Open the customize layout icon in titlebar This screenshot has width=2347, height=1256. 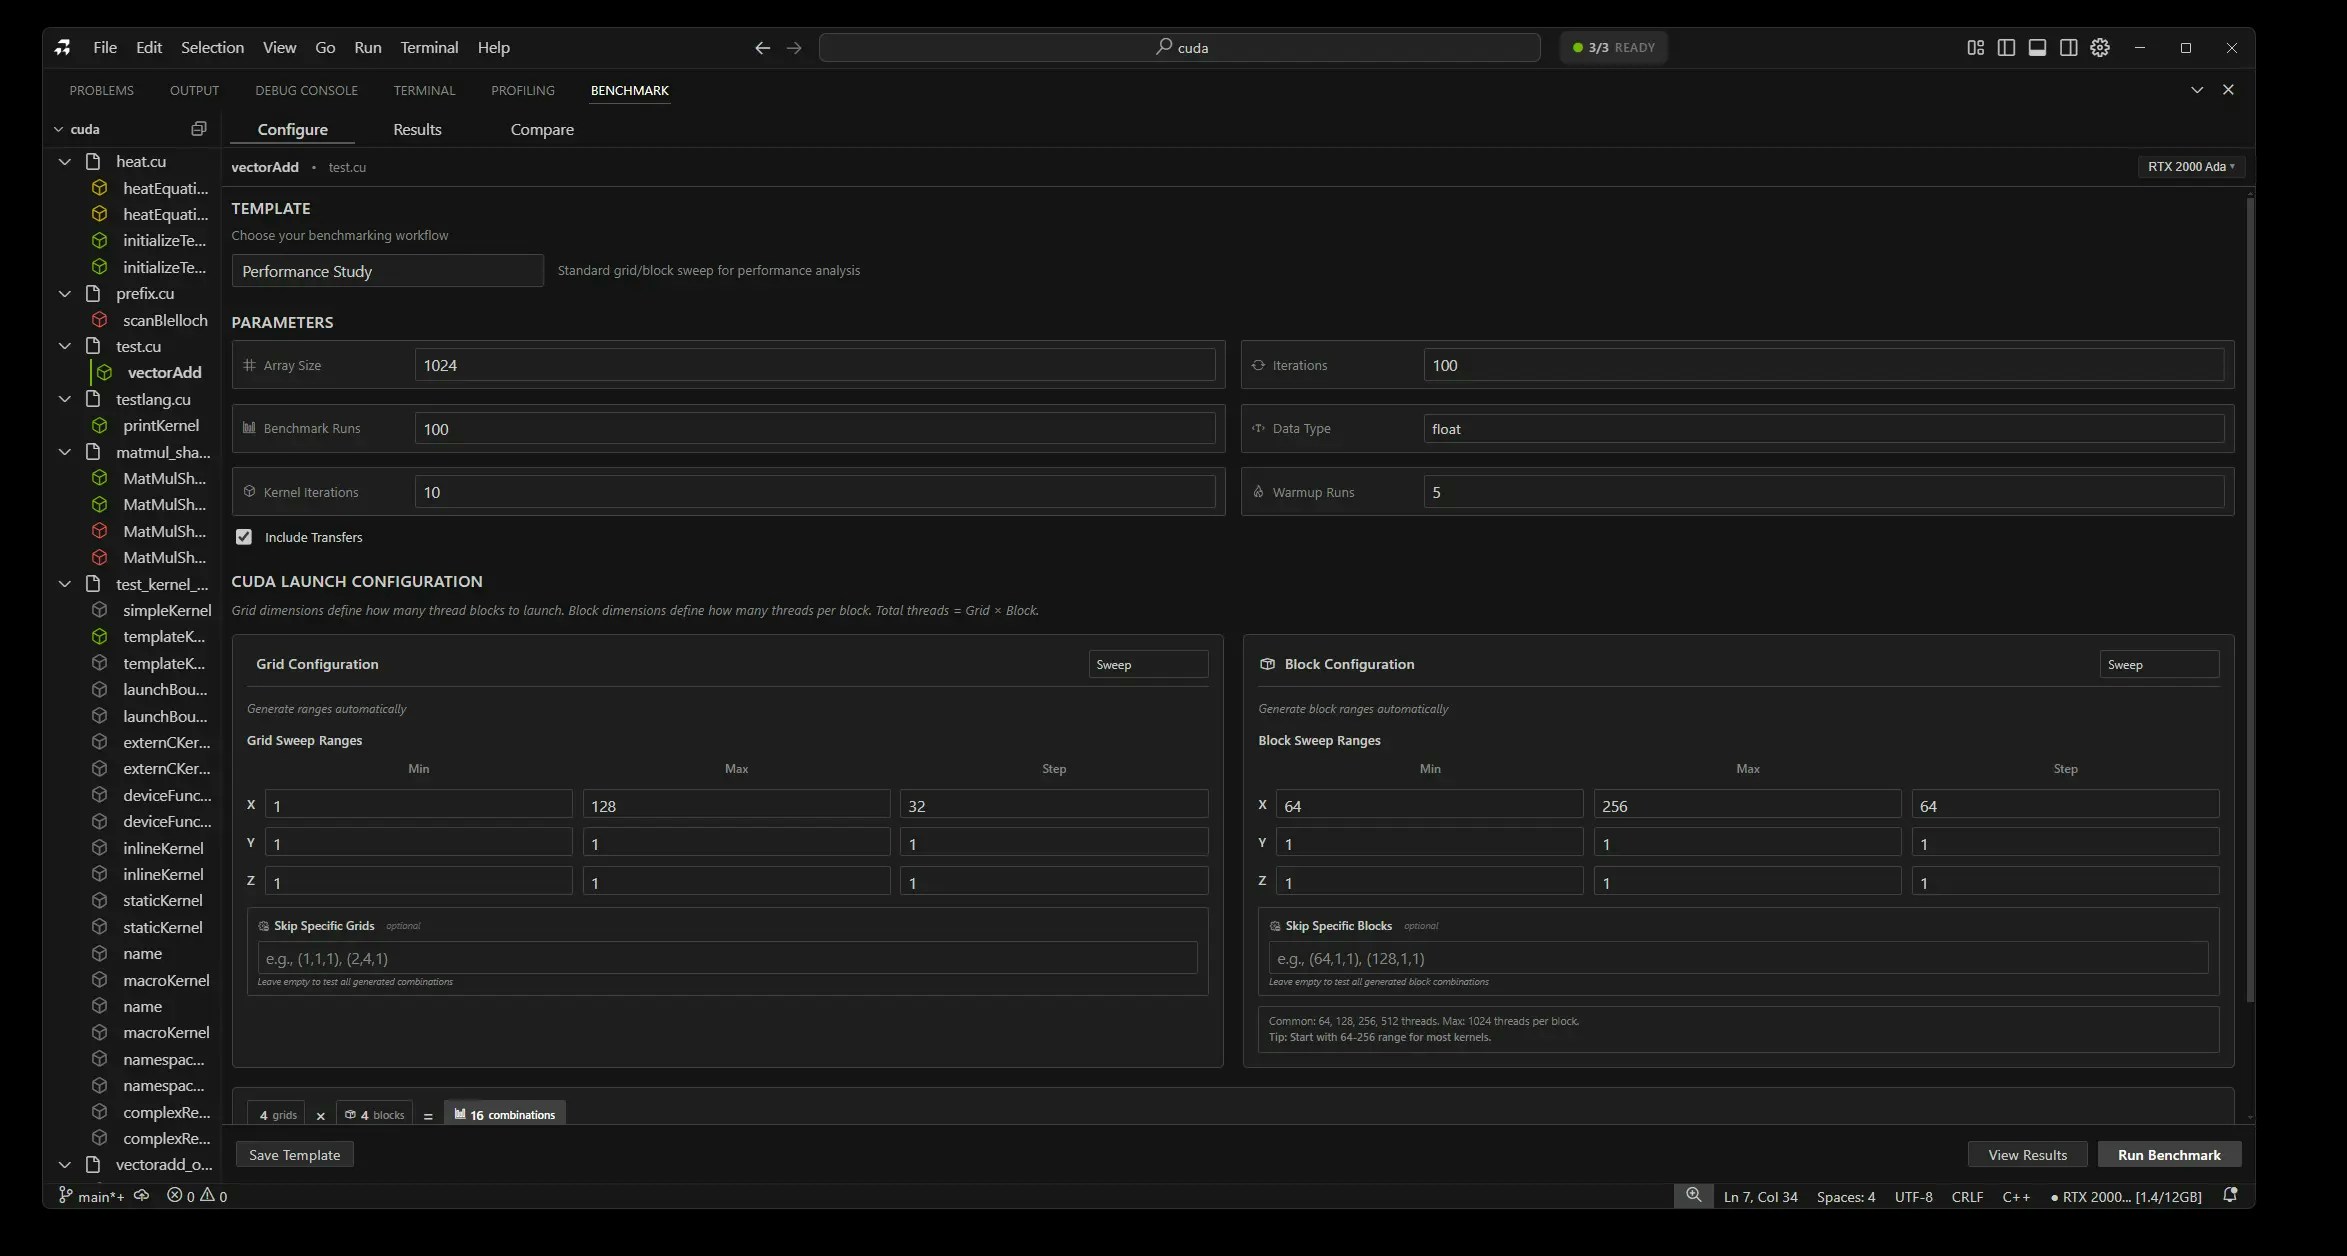coord(1975,47)
